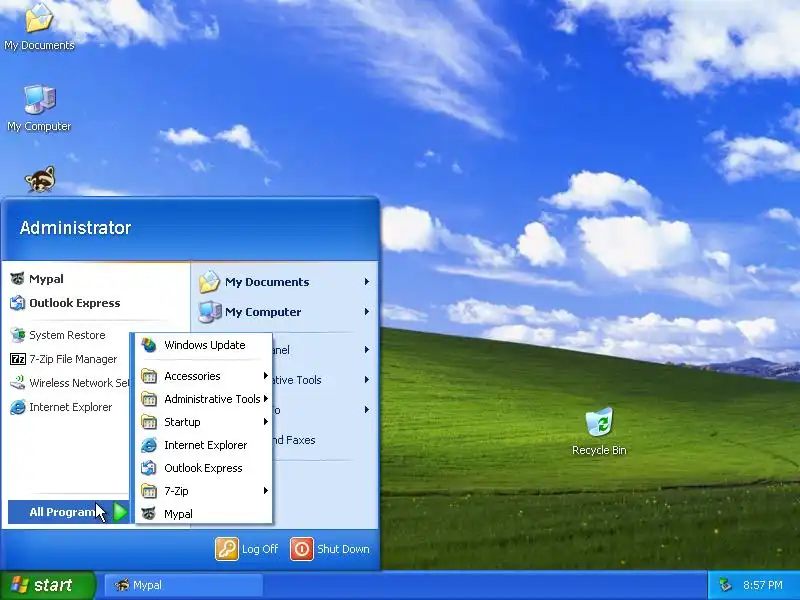800x600 pixels.
Task: Click the Outlook Express icon in pinned list
Action: click(17, 303)
